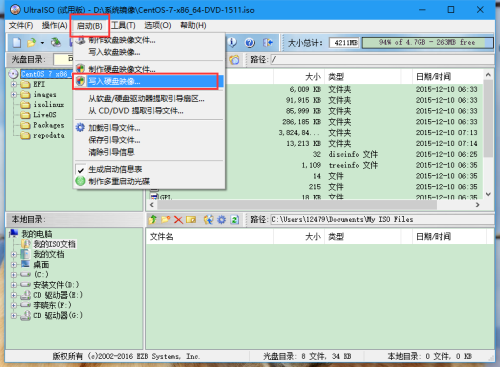Expand the CD 驱动器(G:) node

[x=14, y=315]
